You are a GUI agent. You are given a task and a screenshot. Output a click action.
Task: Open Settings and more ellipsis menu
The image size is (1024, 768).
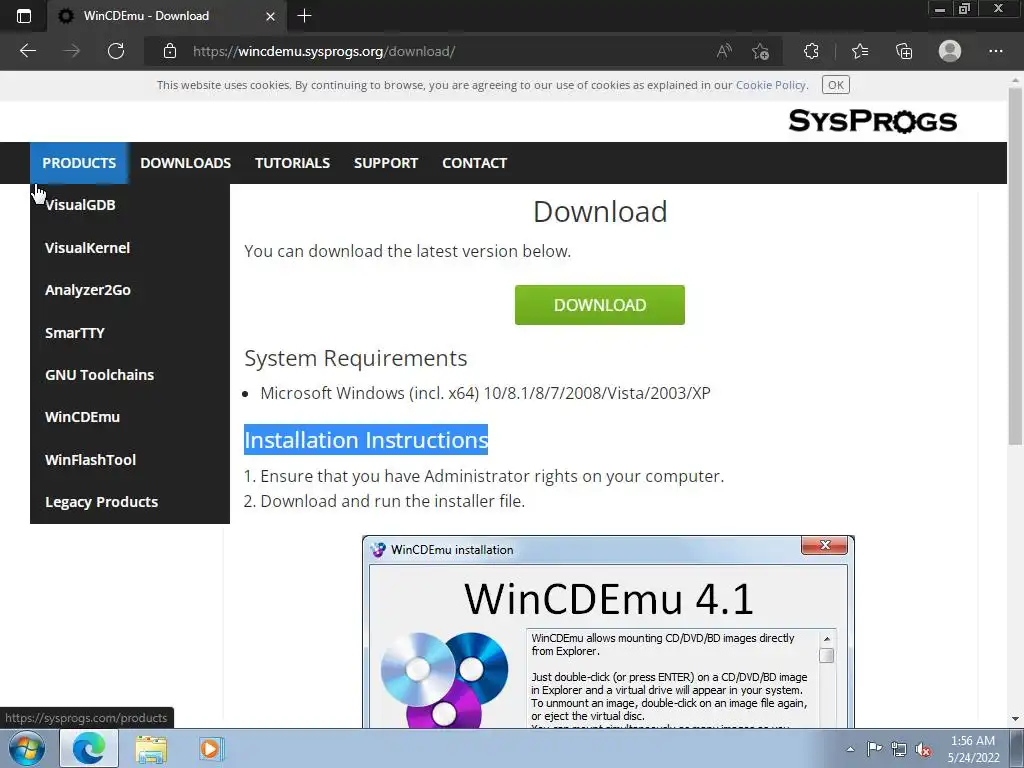(x=995, y=51)
